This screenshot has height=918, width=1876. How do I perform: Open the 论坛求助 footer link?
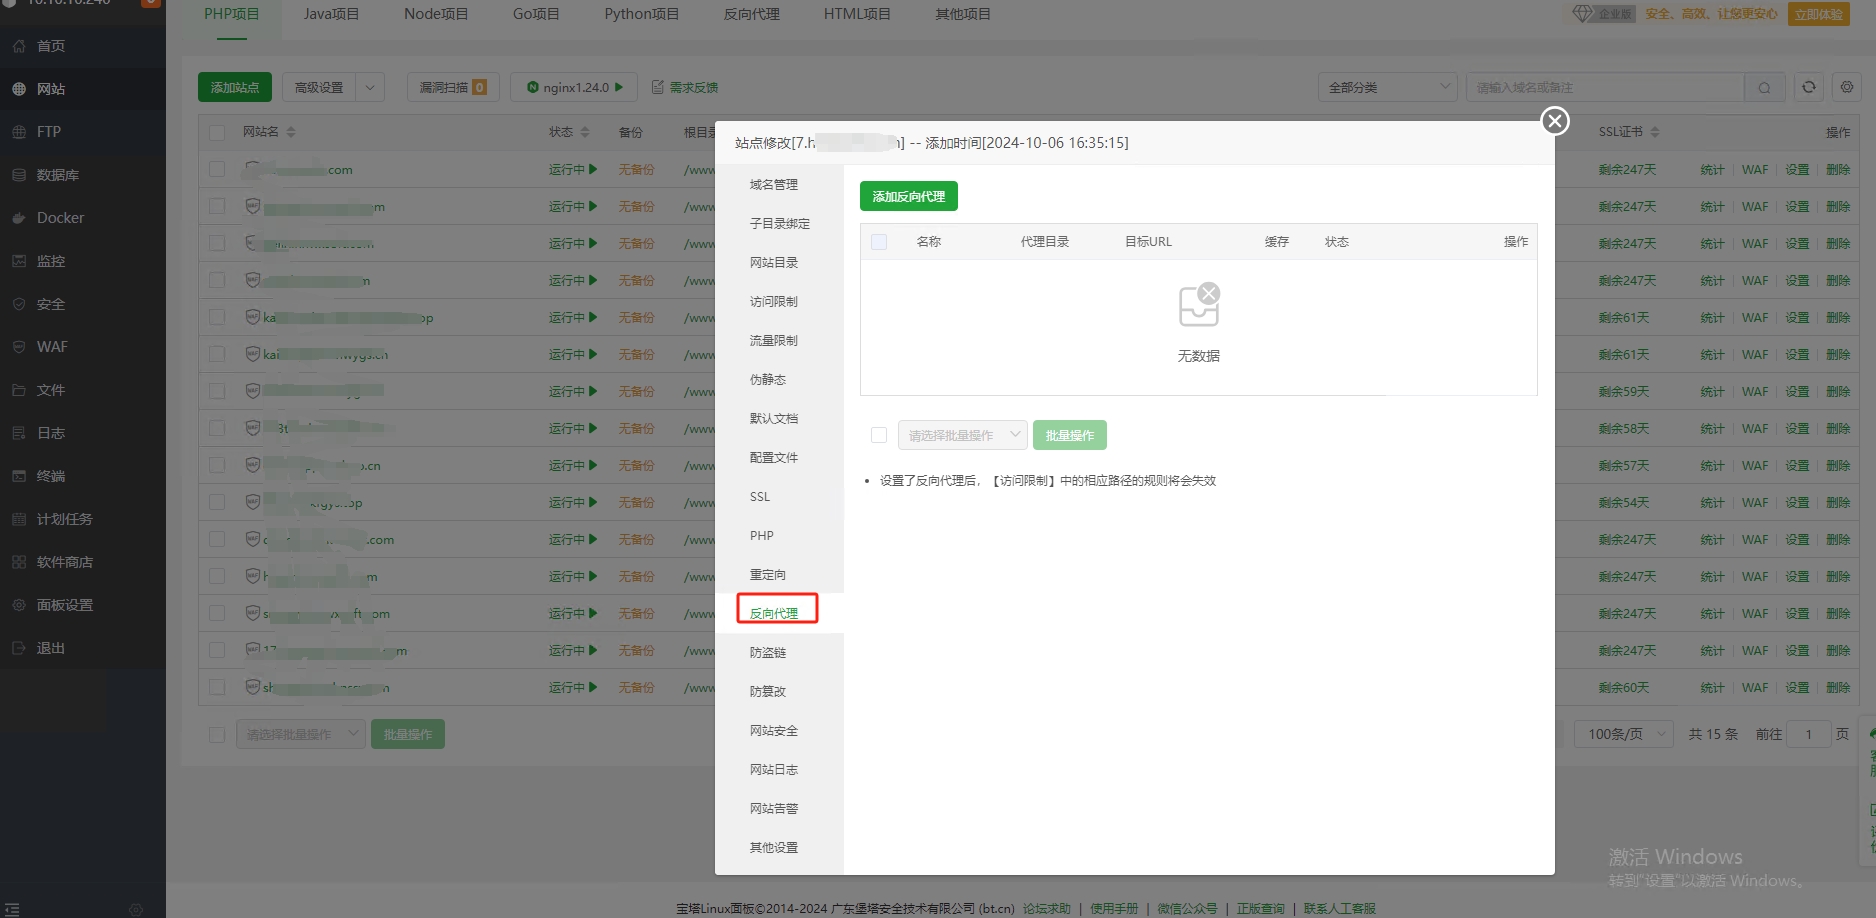click(1046, 909)
